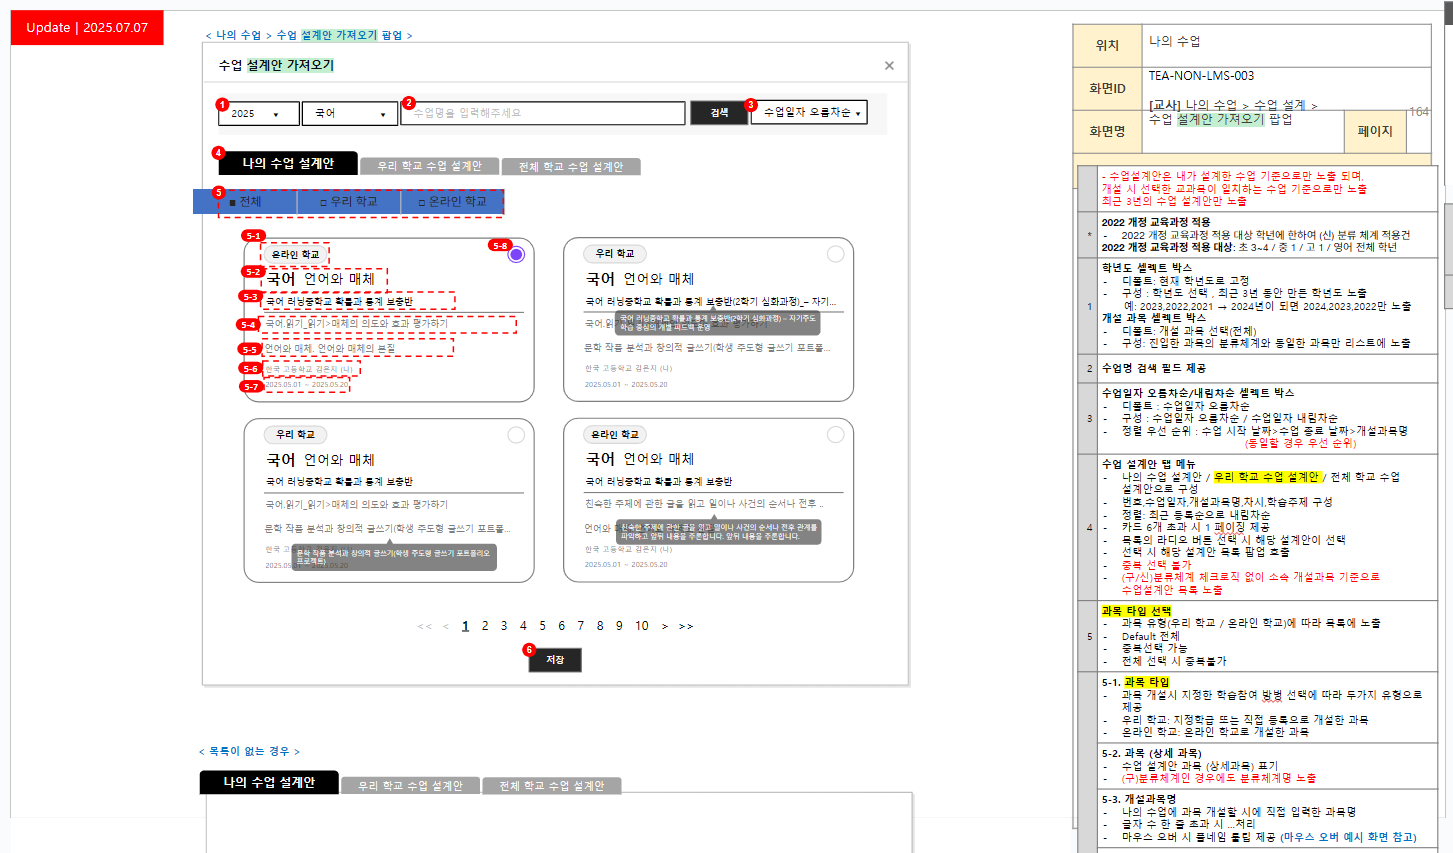Select the 나의 수업 설계안 tab in the popup

[288, 163]
